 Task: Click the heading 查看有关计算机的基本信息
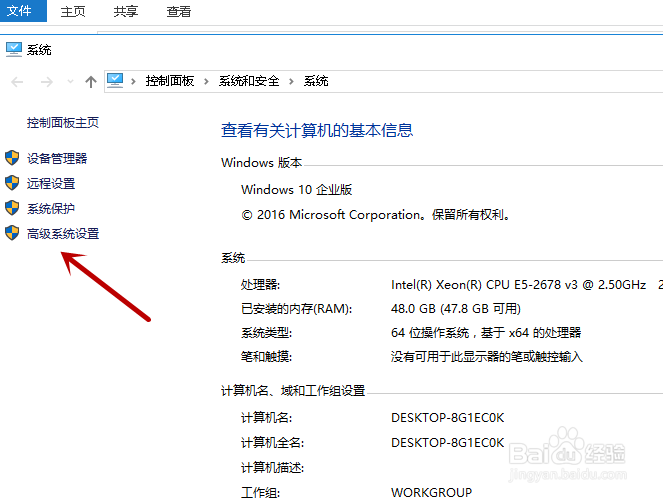click(x=317, y=130)
